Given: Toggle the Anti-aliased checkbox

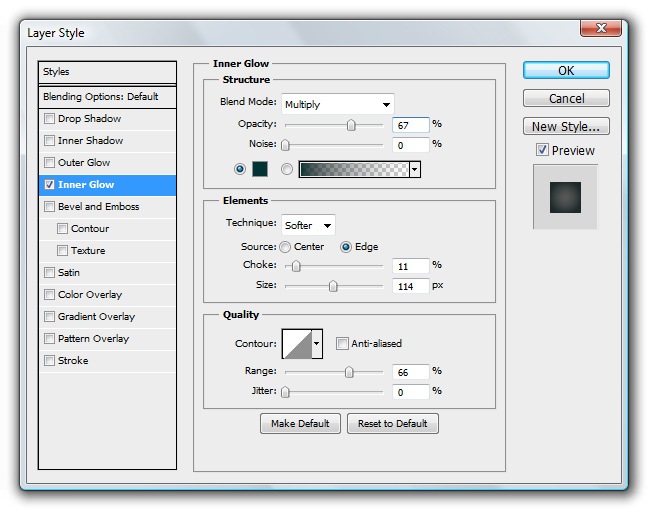Looking at the screenshot, I should pos(343,344).
